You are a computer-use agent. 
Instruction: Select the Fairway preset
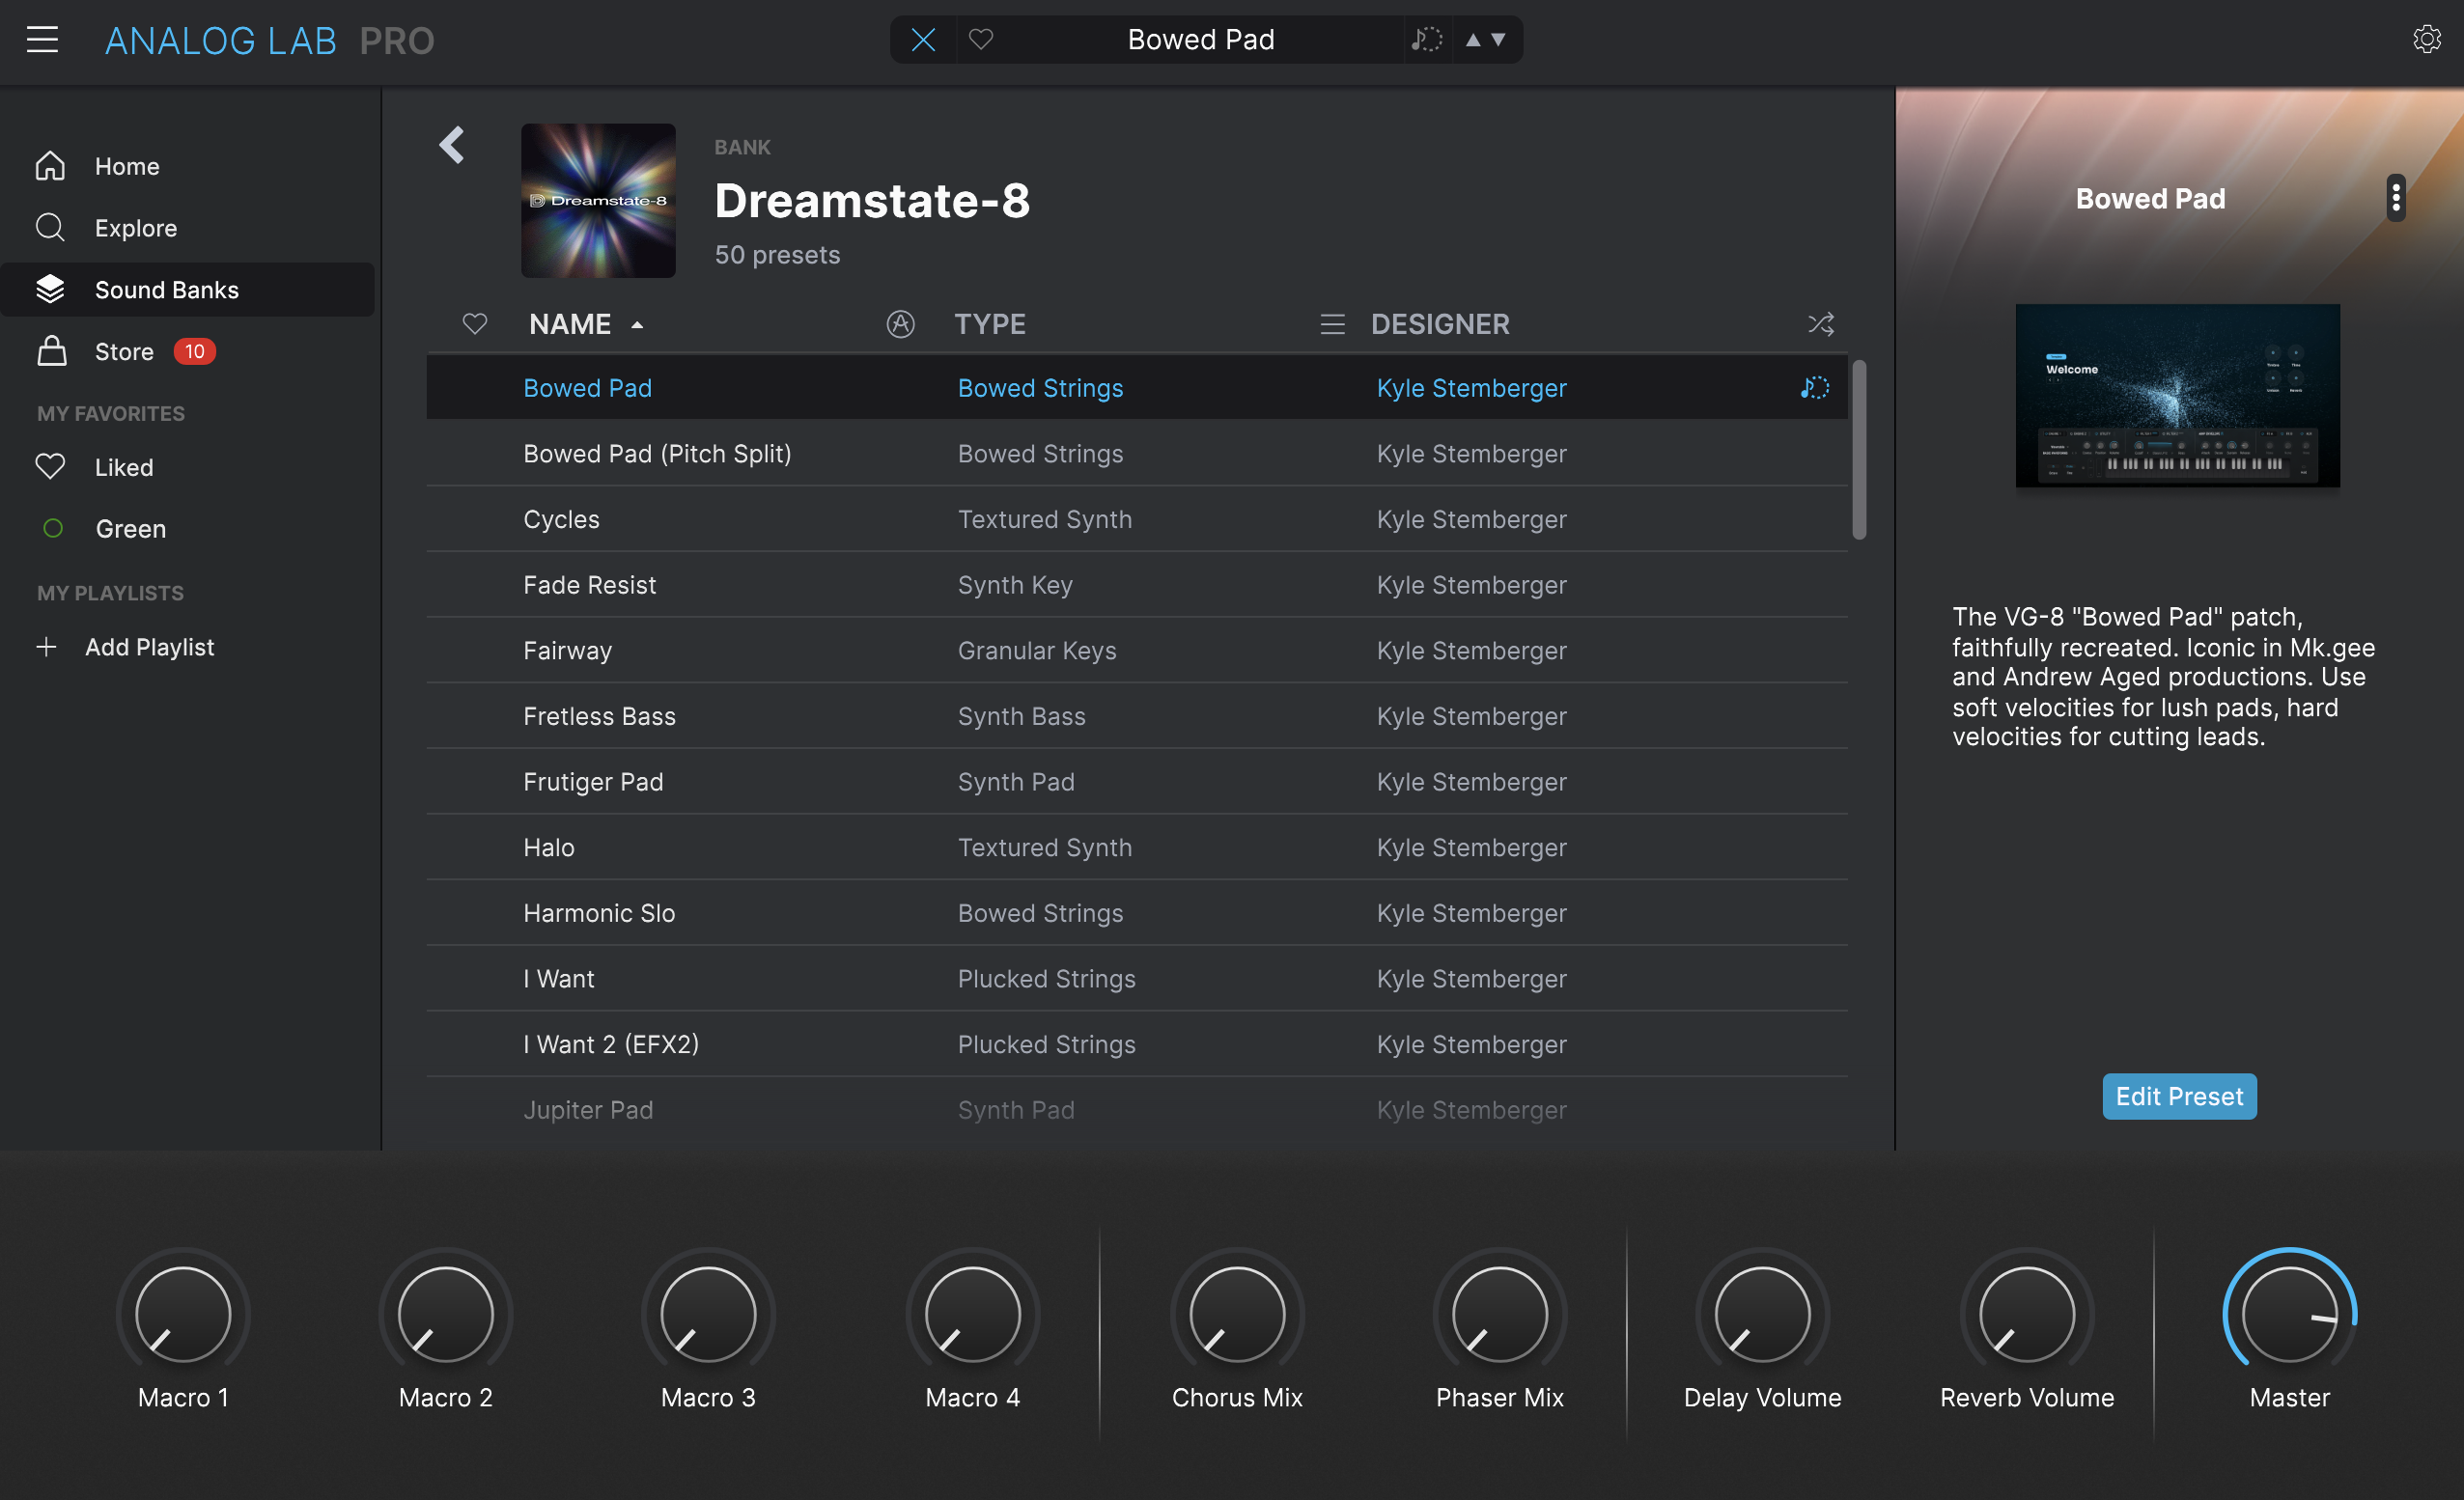1137,651
